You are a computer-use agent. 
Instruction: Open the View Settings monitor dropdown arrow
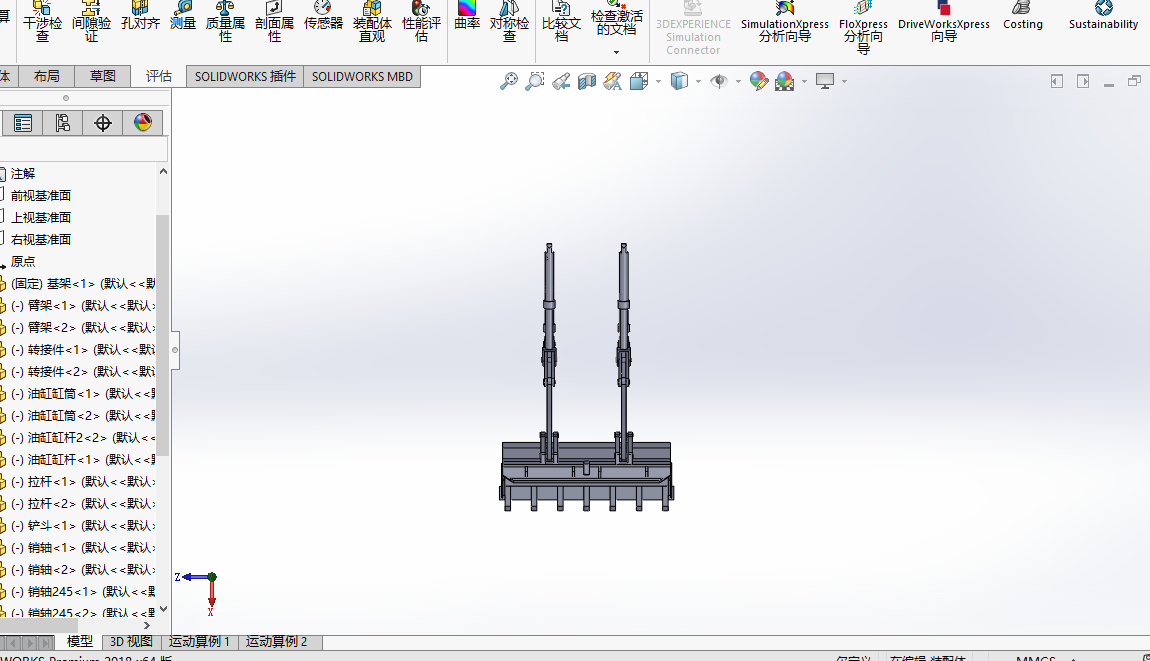[845, 81]
